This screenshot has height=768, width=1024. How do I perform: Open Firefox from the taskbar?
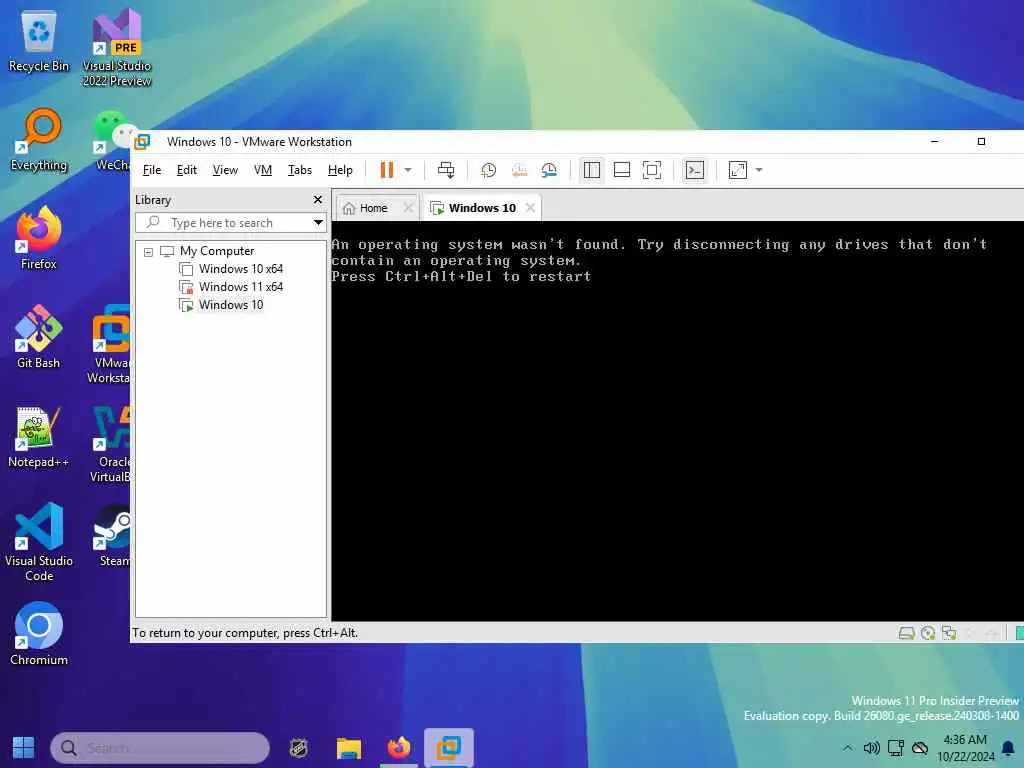click(398, 748)
